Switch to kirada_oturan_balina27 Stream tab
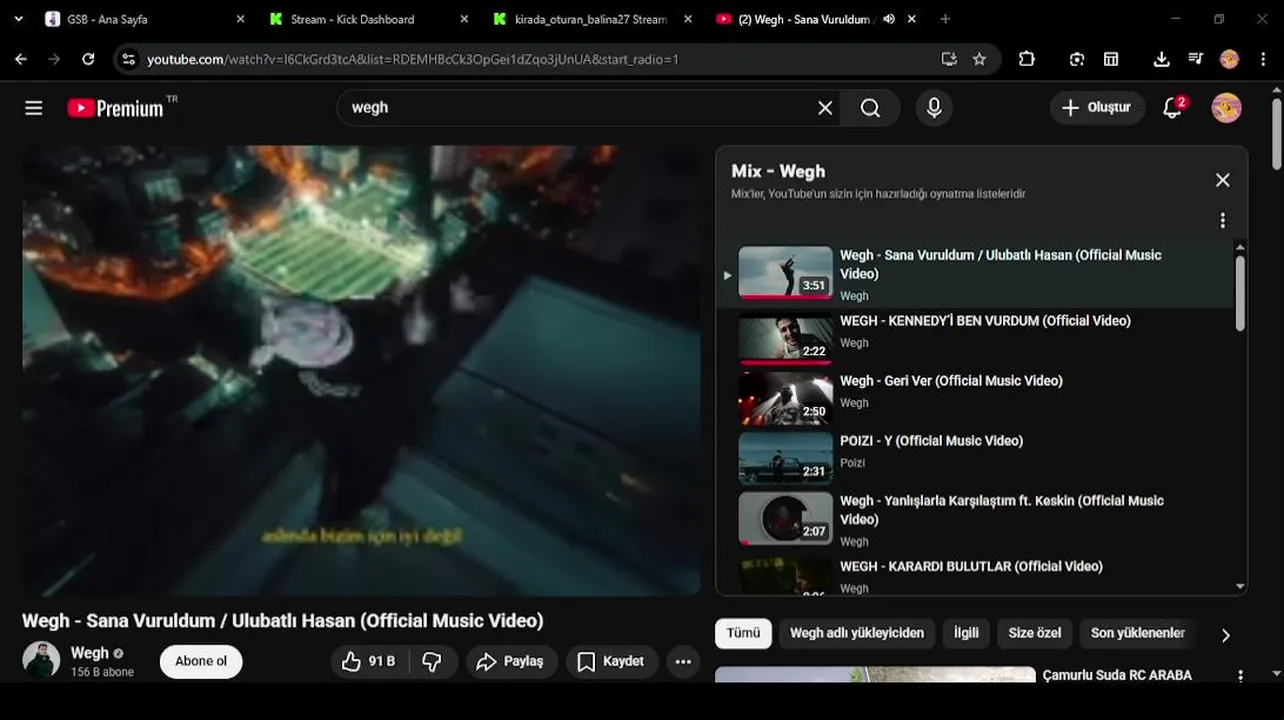 coord(591,19)
